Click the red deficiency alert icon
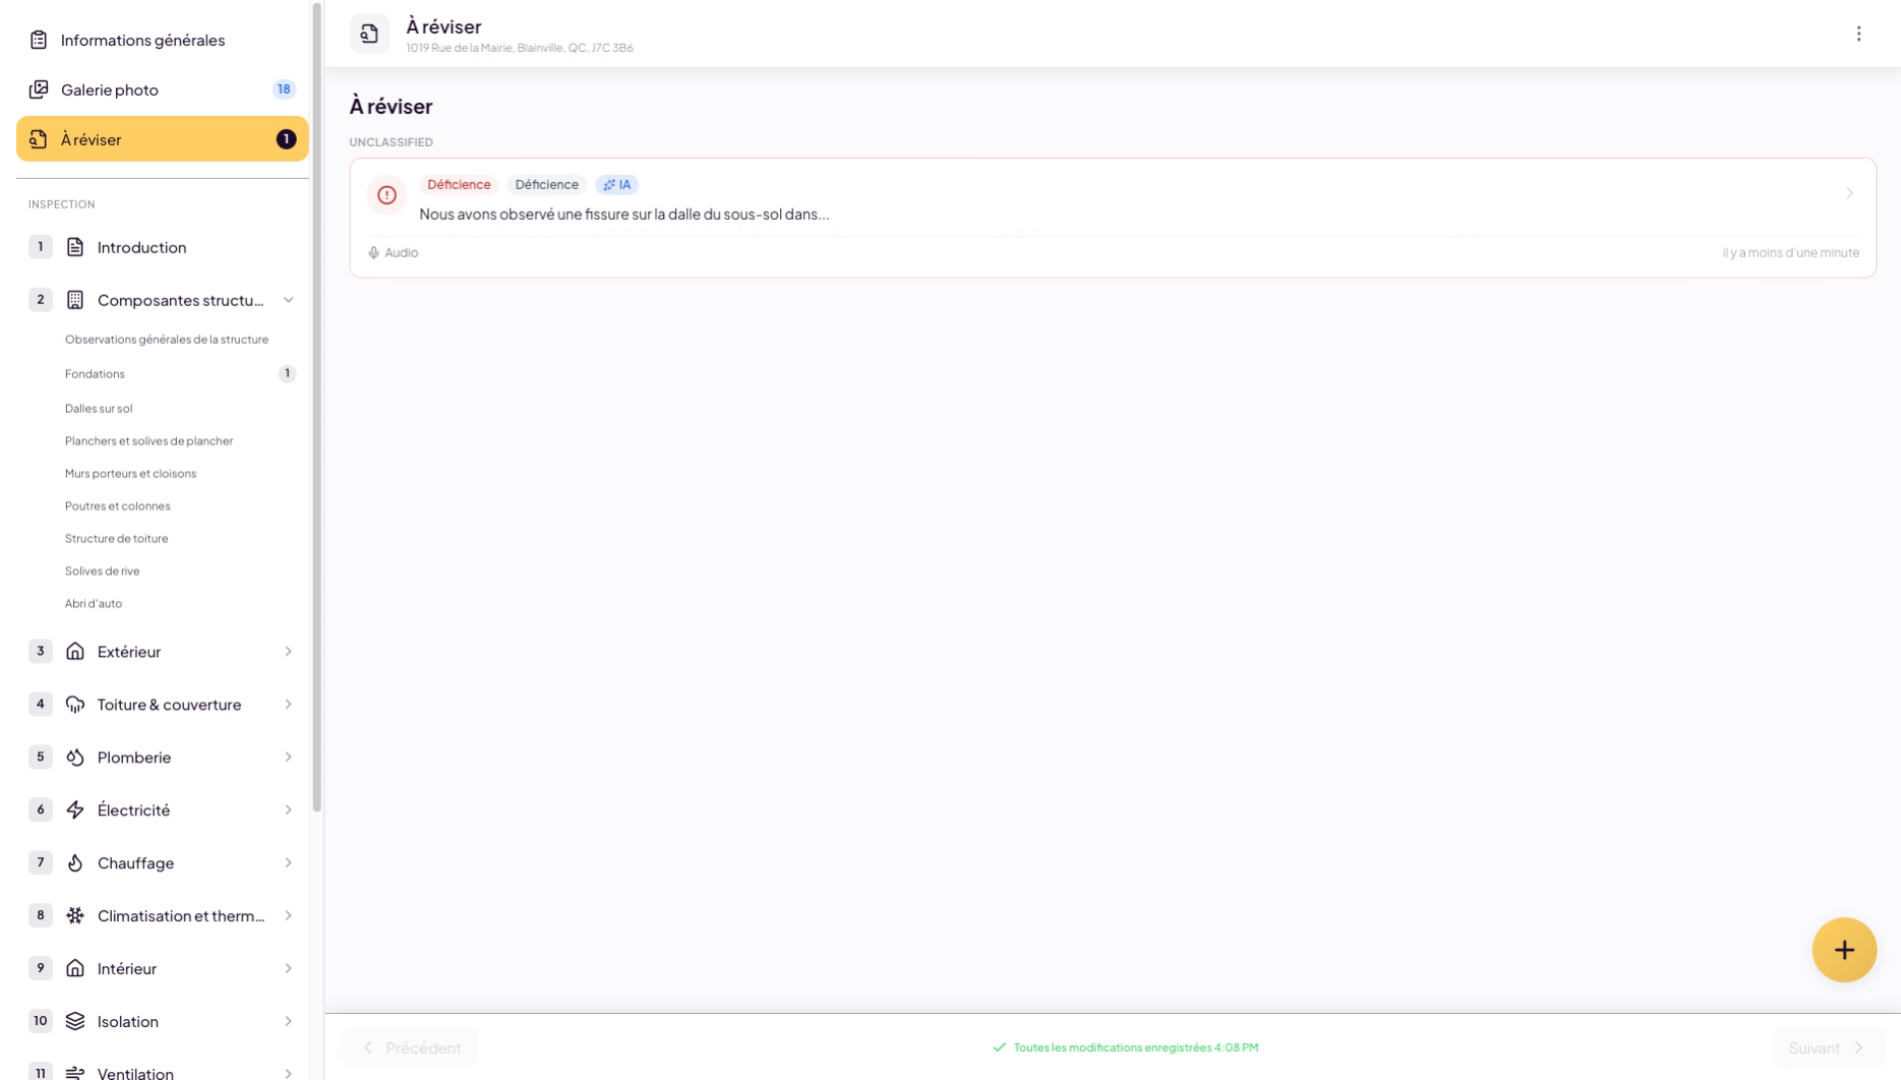This screenshot has width=1901, height=1080. [387, 195]
